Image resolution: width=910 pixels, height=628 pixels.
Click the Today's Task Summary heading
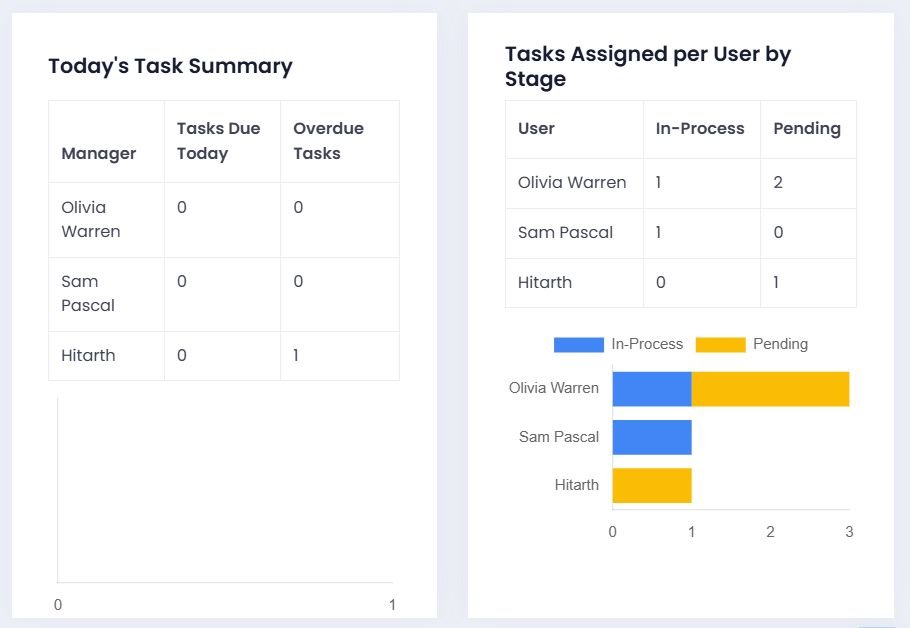170,66
